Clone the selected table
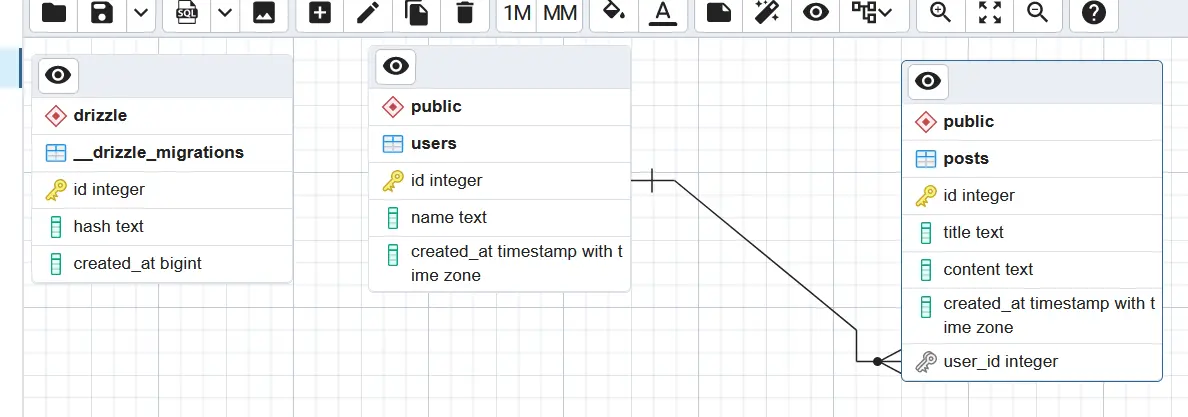The height and width of the screenshot is (417, 1188). pyautogui.click(x=417, y=13)
